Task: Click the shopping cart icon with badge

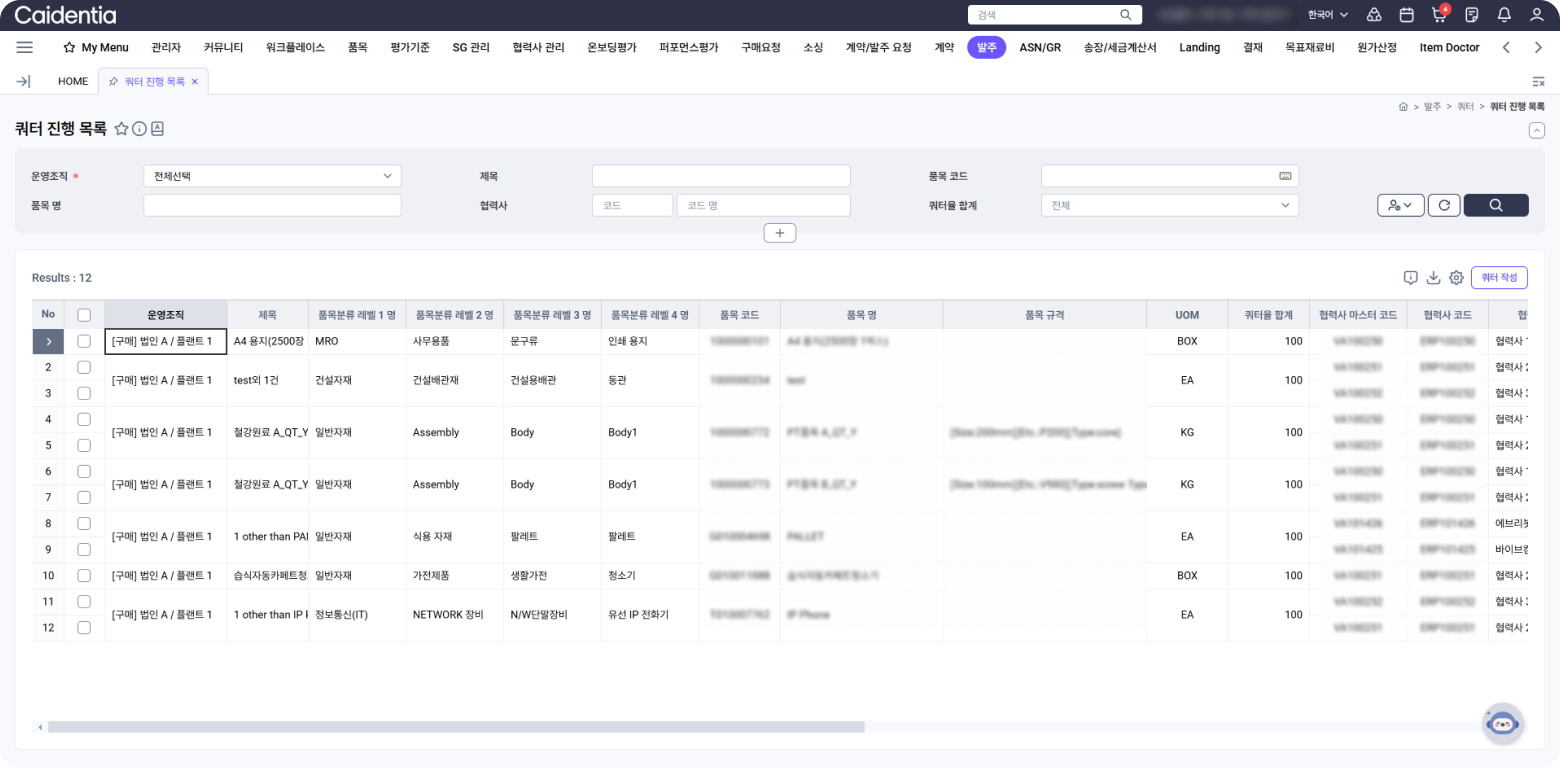Action: [1439, 15]
